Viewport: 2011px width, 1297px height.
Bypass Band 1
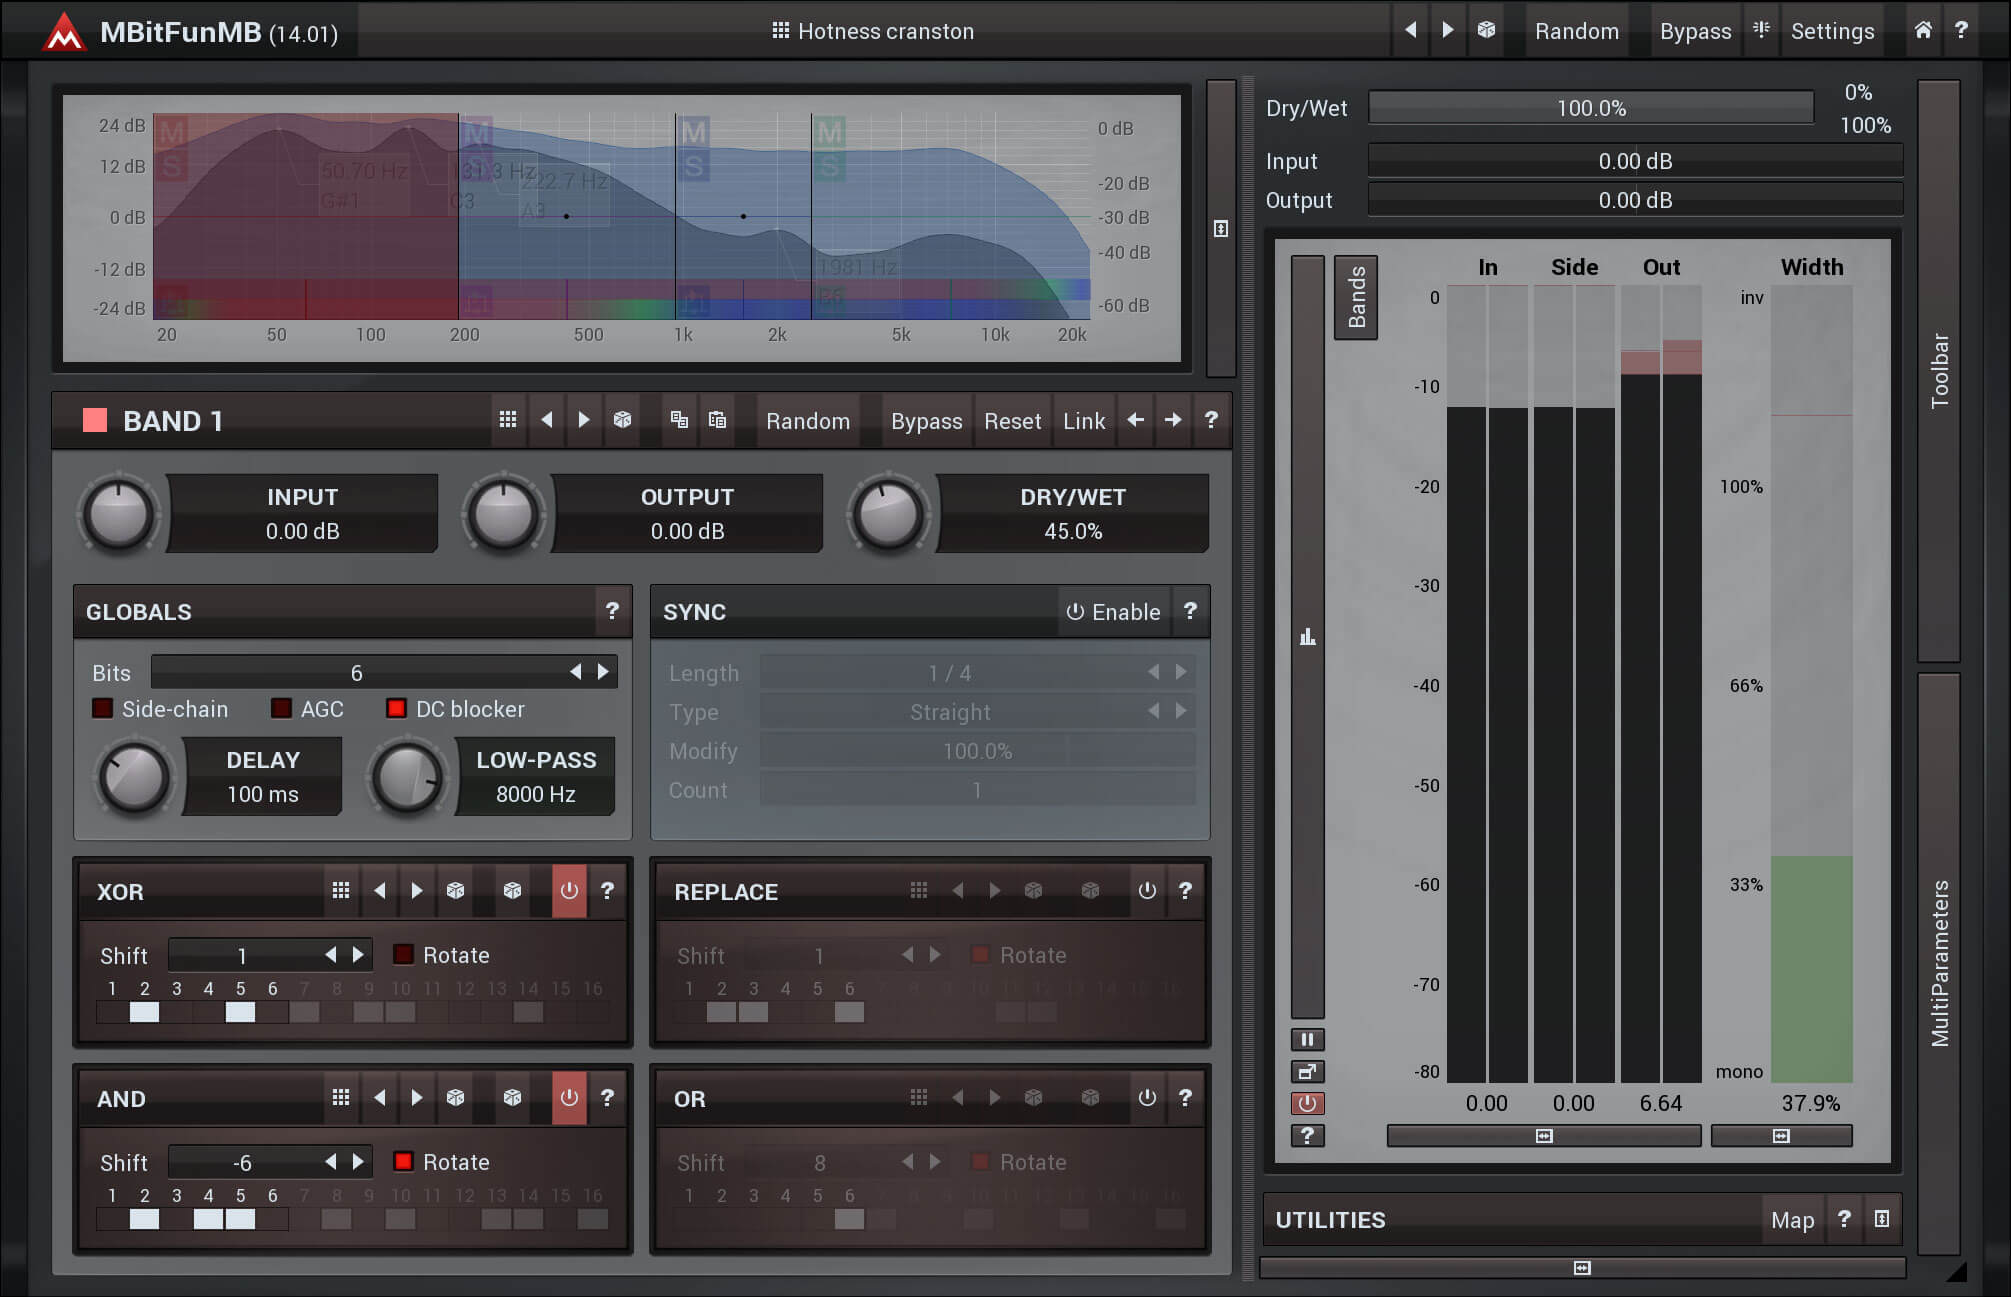point(926,421)
